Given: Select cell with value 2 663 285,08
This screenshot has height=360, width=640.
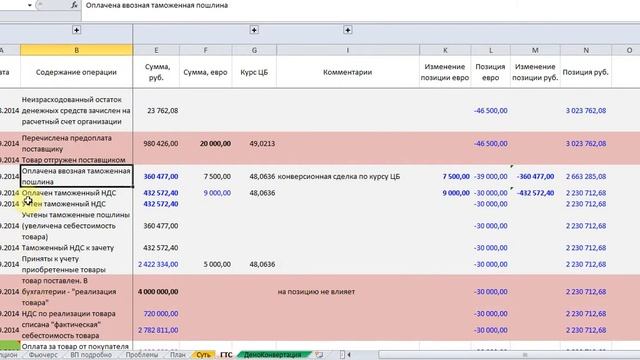Looking at the screenshot, I should click(x=586, y=176).
